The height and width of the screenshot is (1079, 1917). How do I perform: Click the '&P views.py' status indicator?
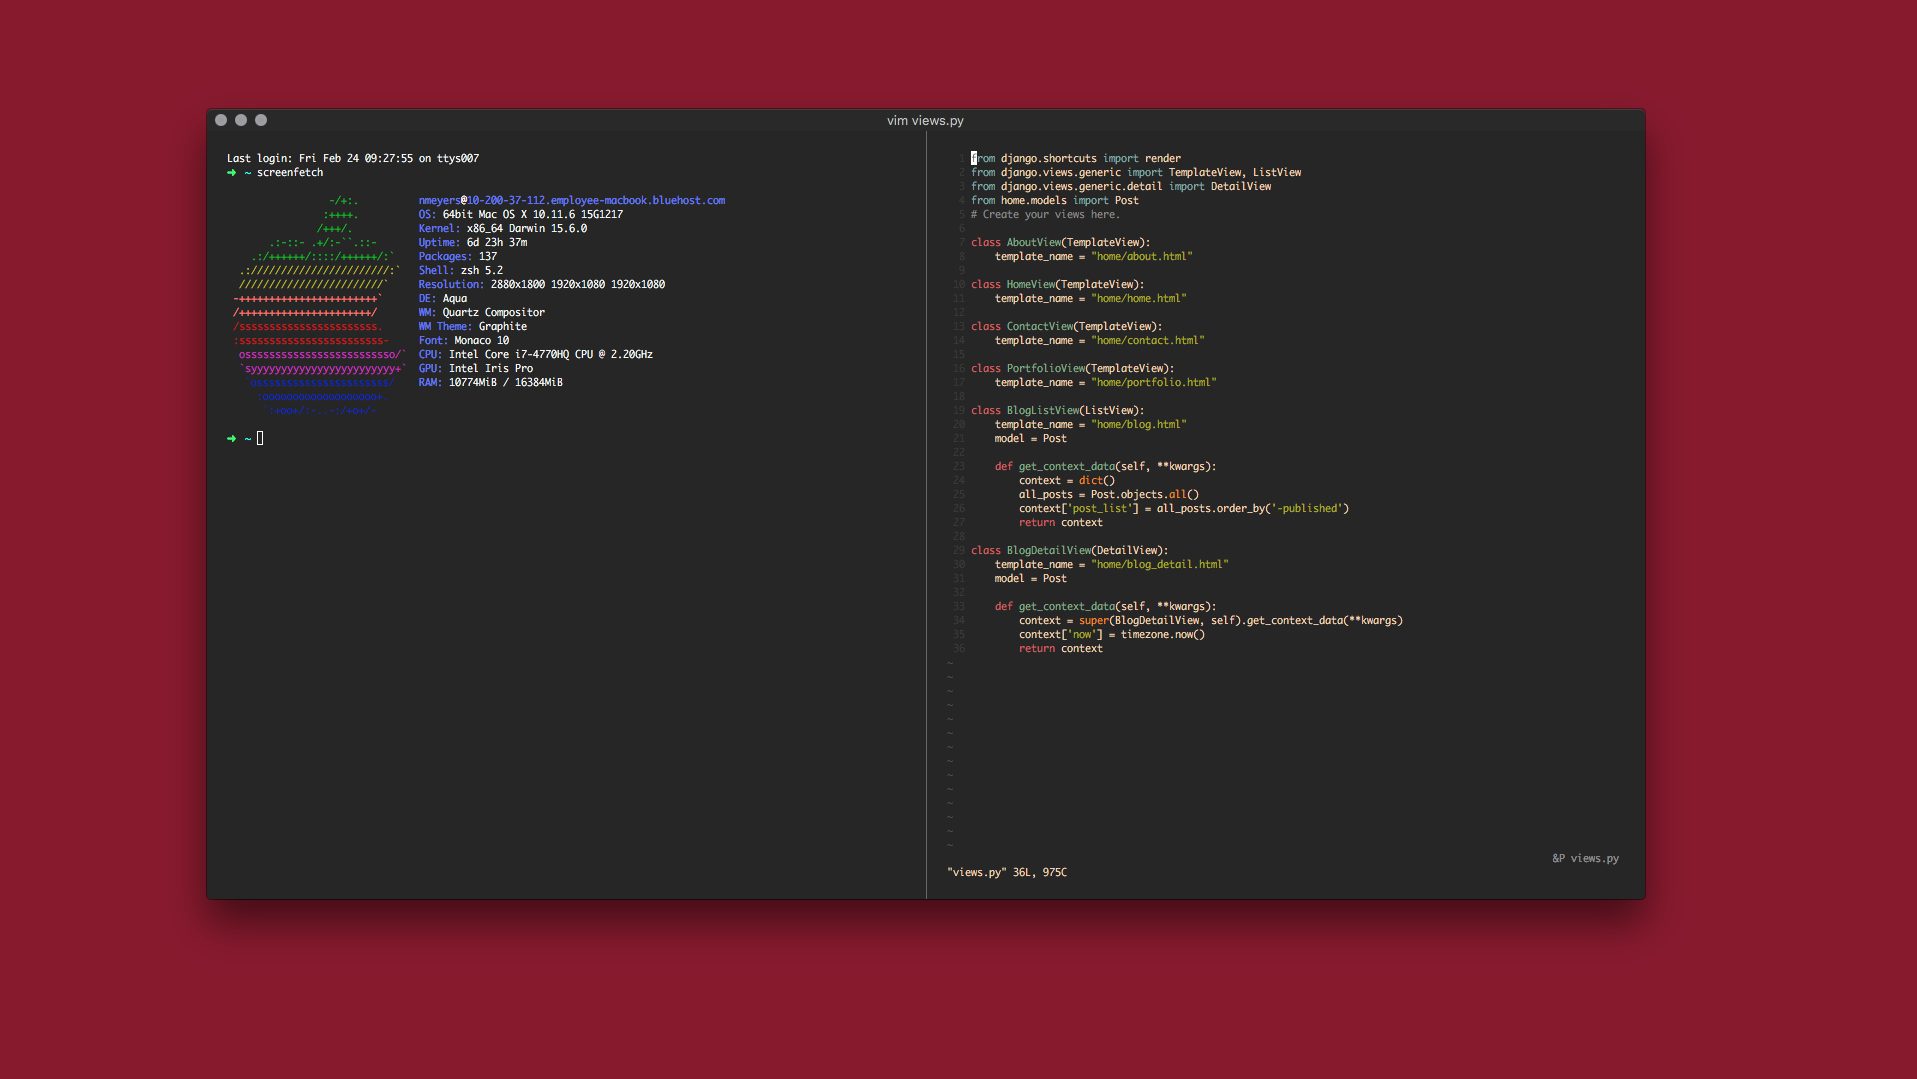click(x=1584, y=858)
